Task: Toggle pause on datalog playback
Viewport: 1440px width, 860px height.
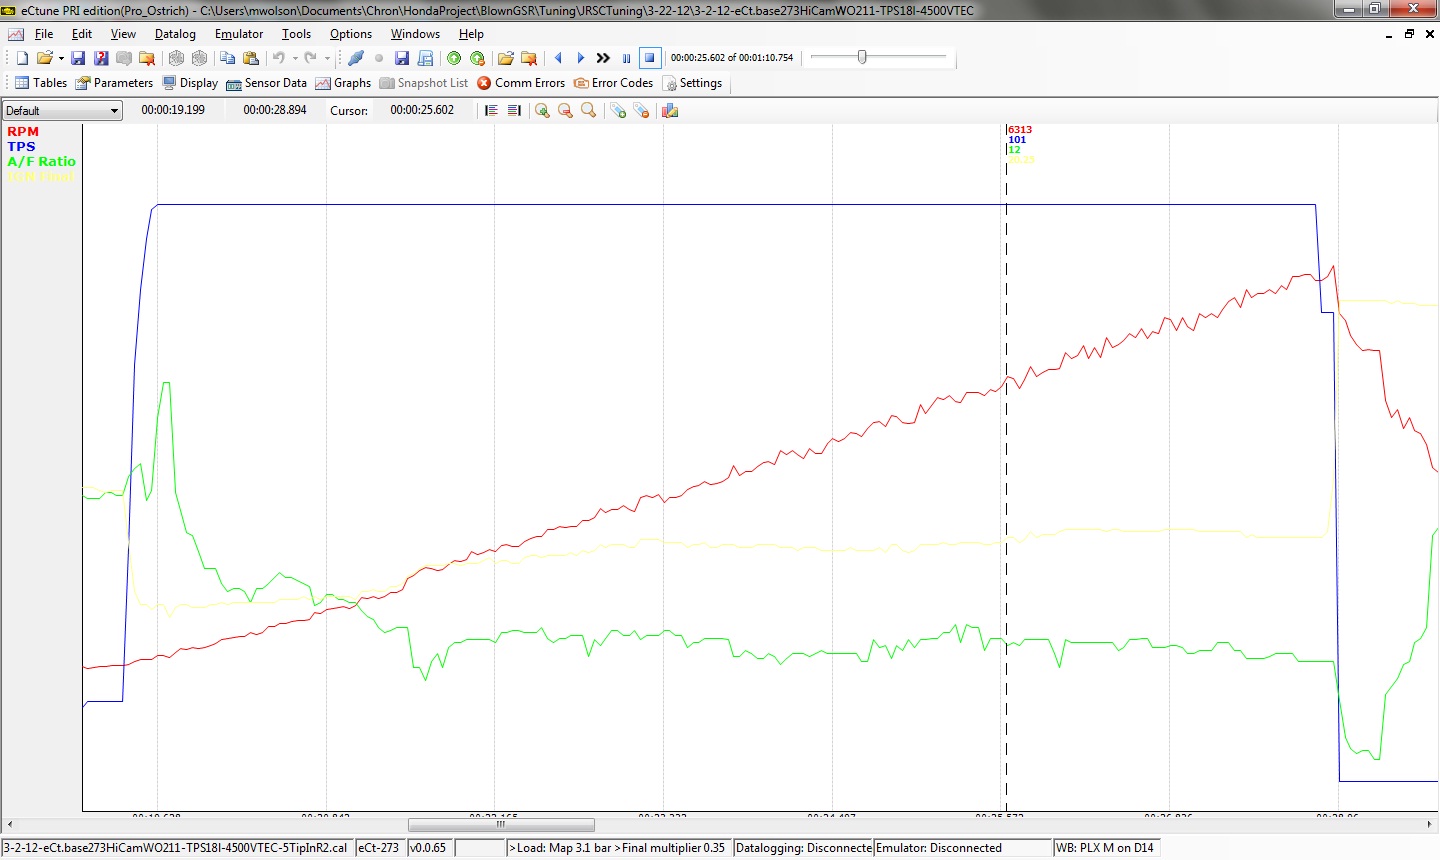Action: (x=627, y=58)
